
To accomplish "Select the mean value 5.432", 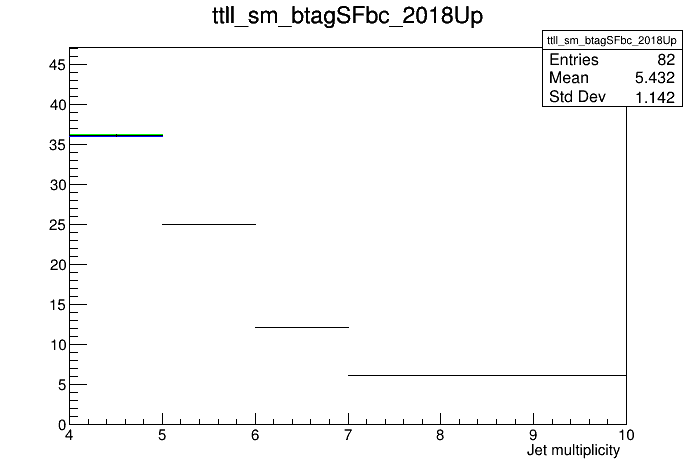I will point(655,78).
